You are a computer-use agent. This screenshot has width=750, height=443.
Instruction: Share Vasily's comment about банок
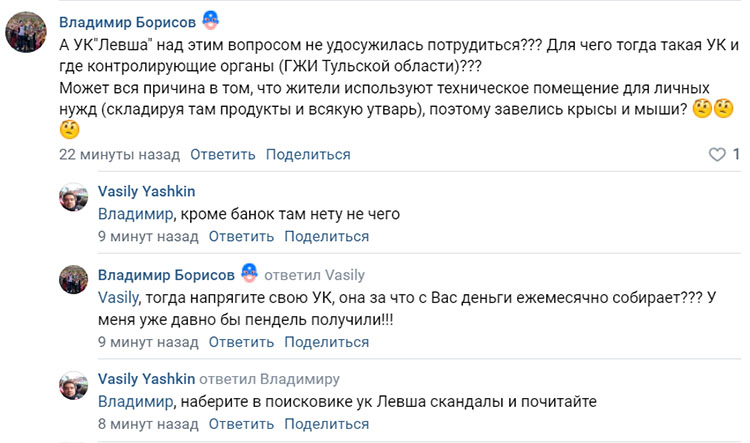(327, 237)
